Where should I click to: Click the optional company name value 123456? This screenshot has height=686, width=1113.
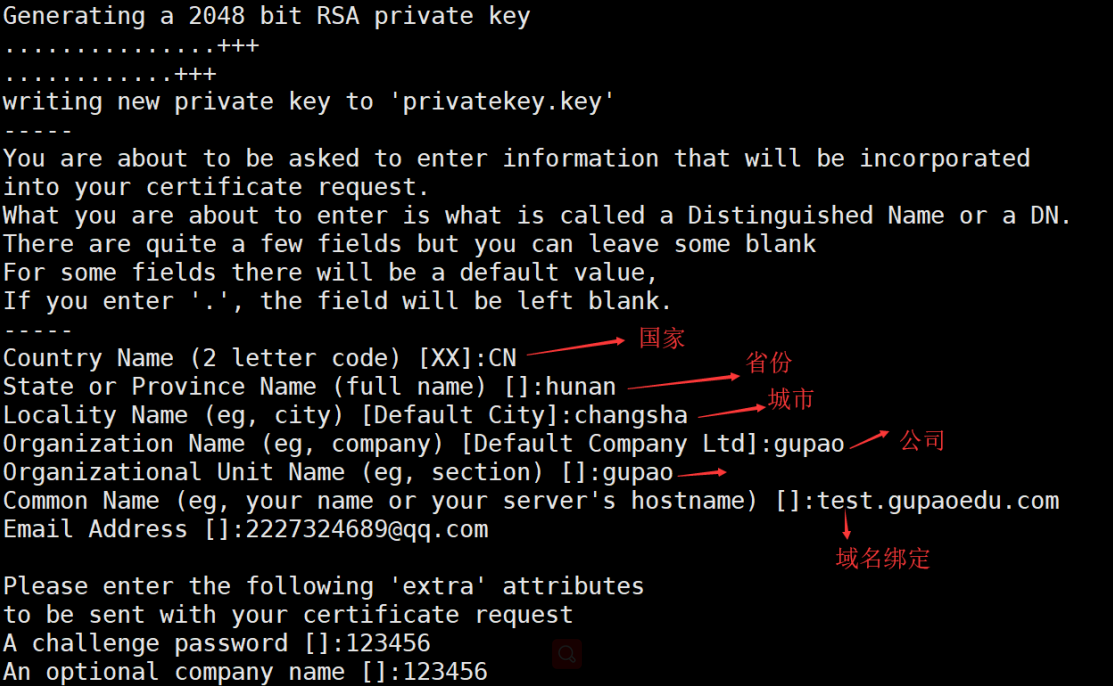445,672
